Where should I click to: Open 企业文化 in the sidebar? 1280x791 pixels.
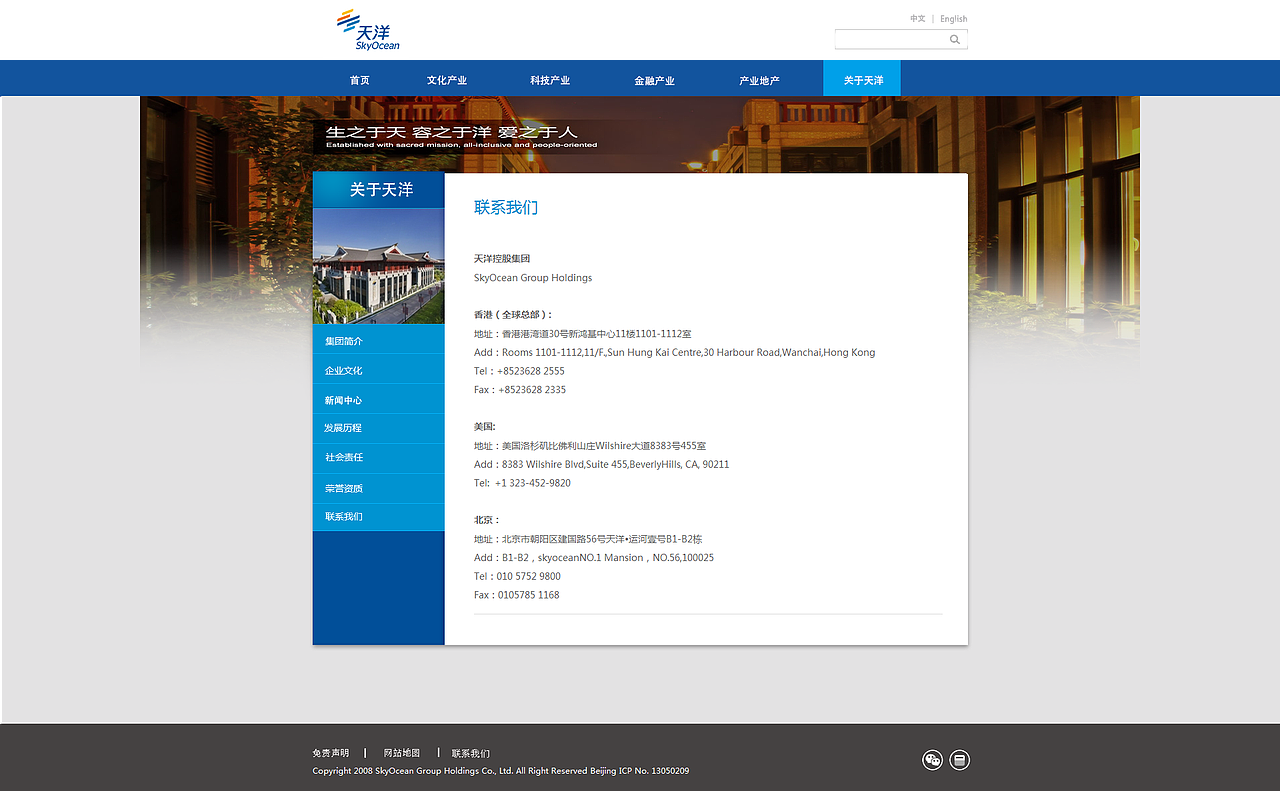click(378, 370)
